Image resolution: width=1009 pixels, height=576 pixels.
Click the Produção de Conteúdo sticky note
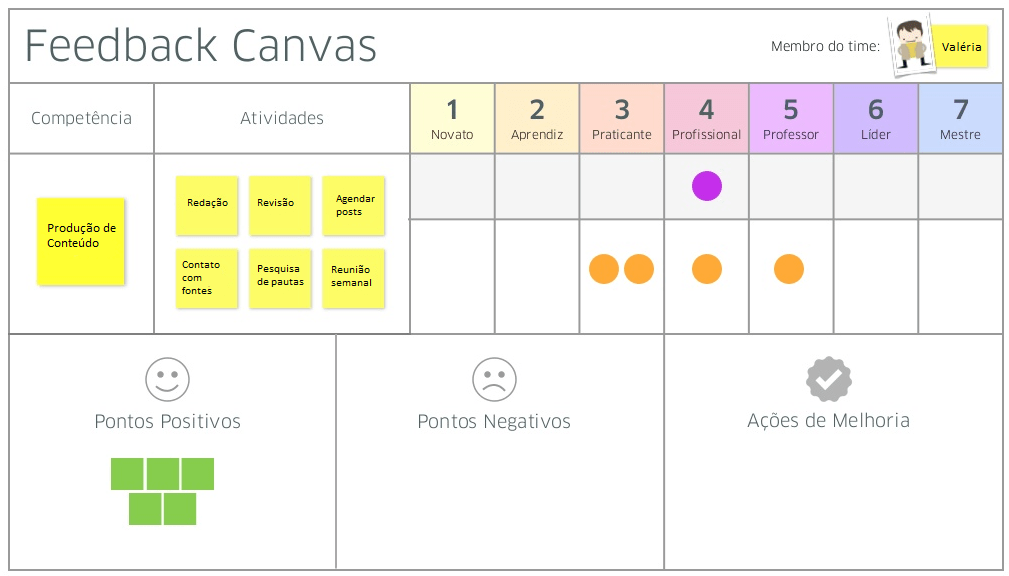tap(81, 240)
